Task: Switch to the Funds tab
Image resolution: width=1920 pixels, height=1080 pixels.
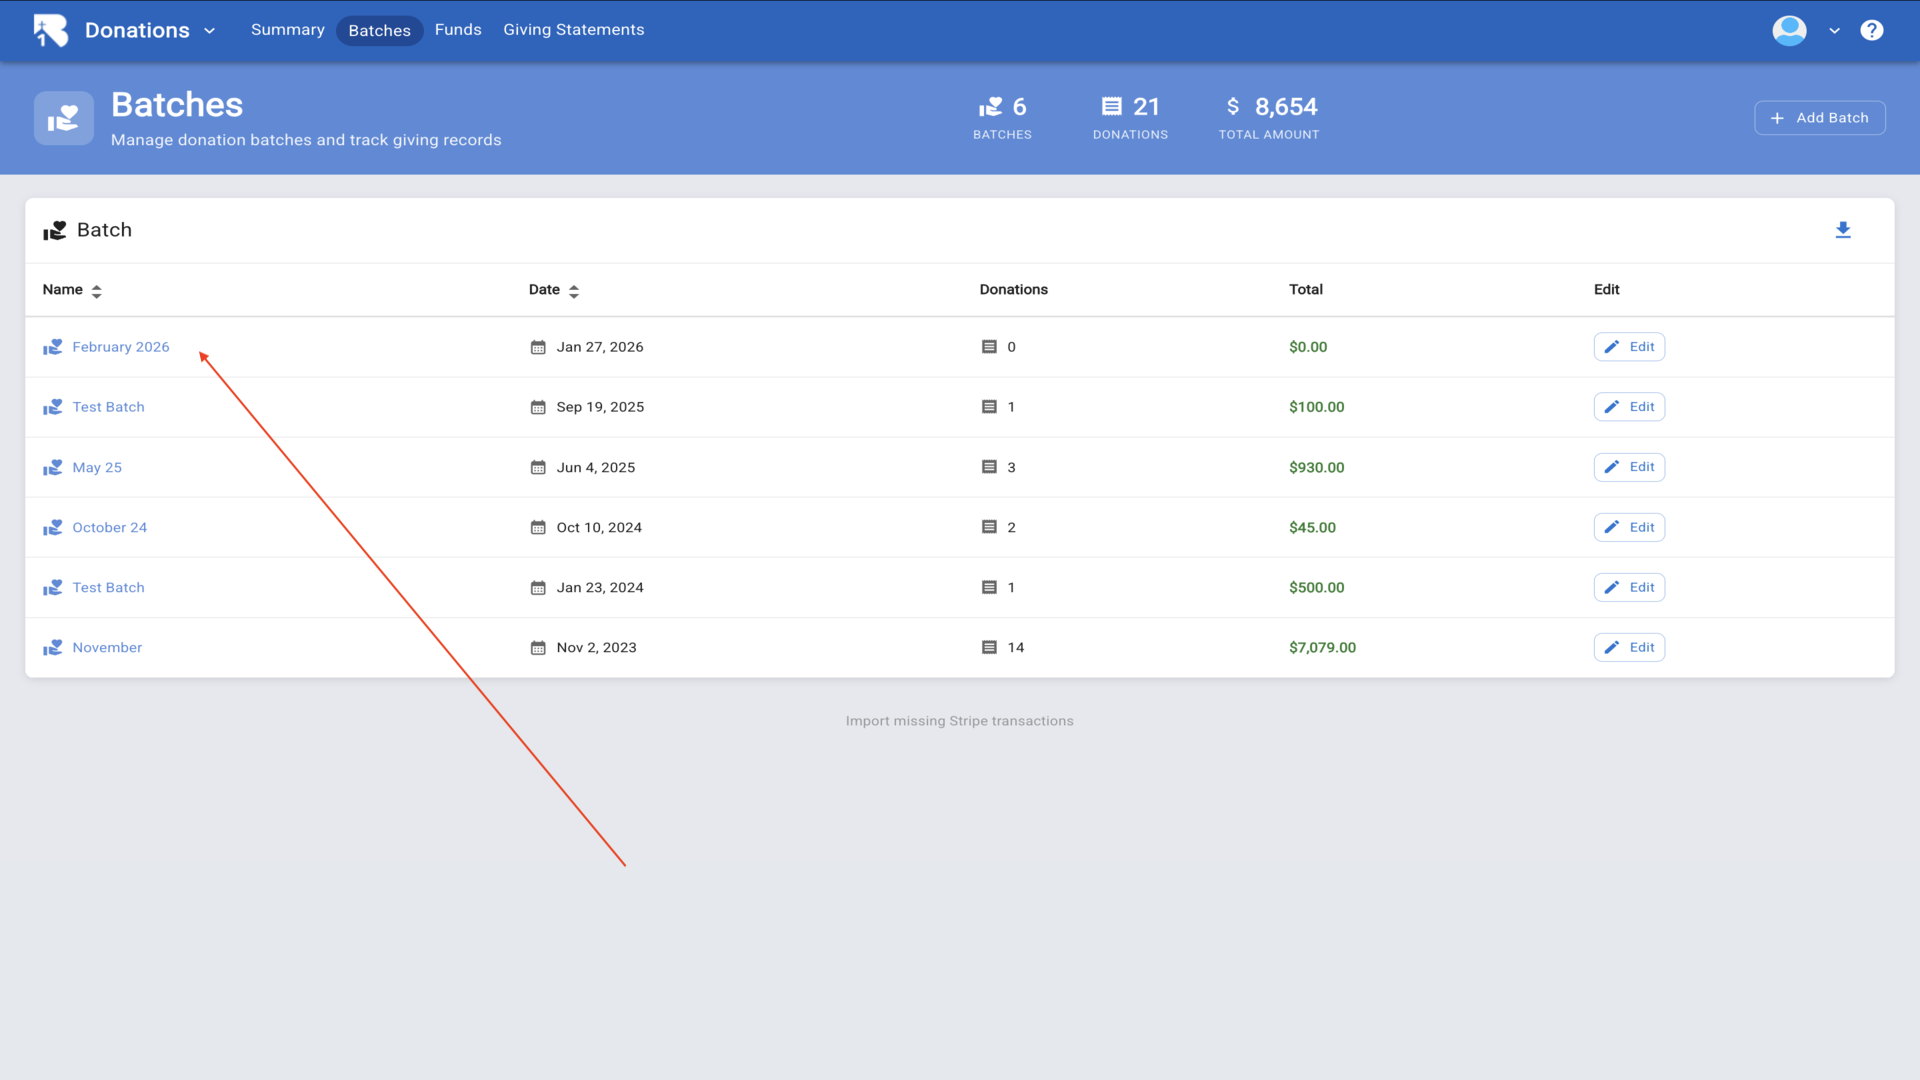Action: click(458, 30)
